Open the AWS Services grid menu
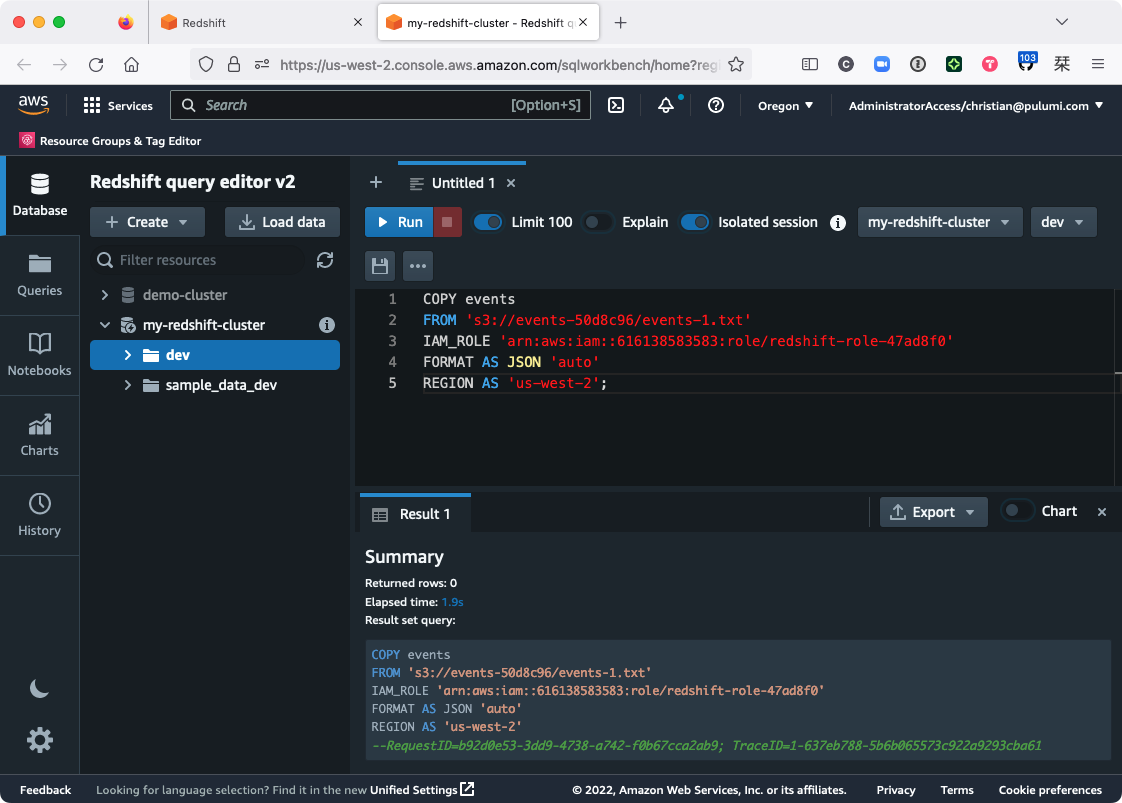1122x803 pixels. (118, 105)
